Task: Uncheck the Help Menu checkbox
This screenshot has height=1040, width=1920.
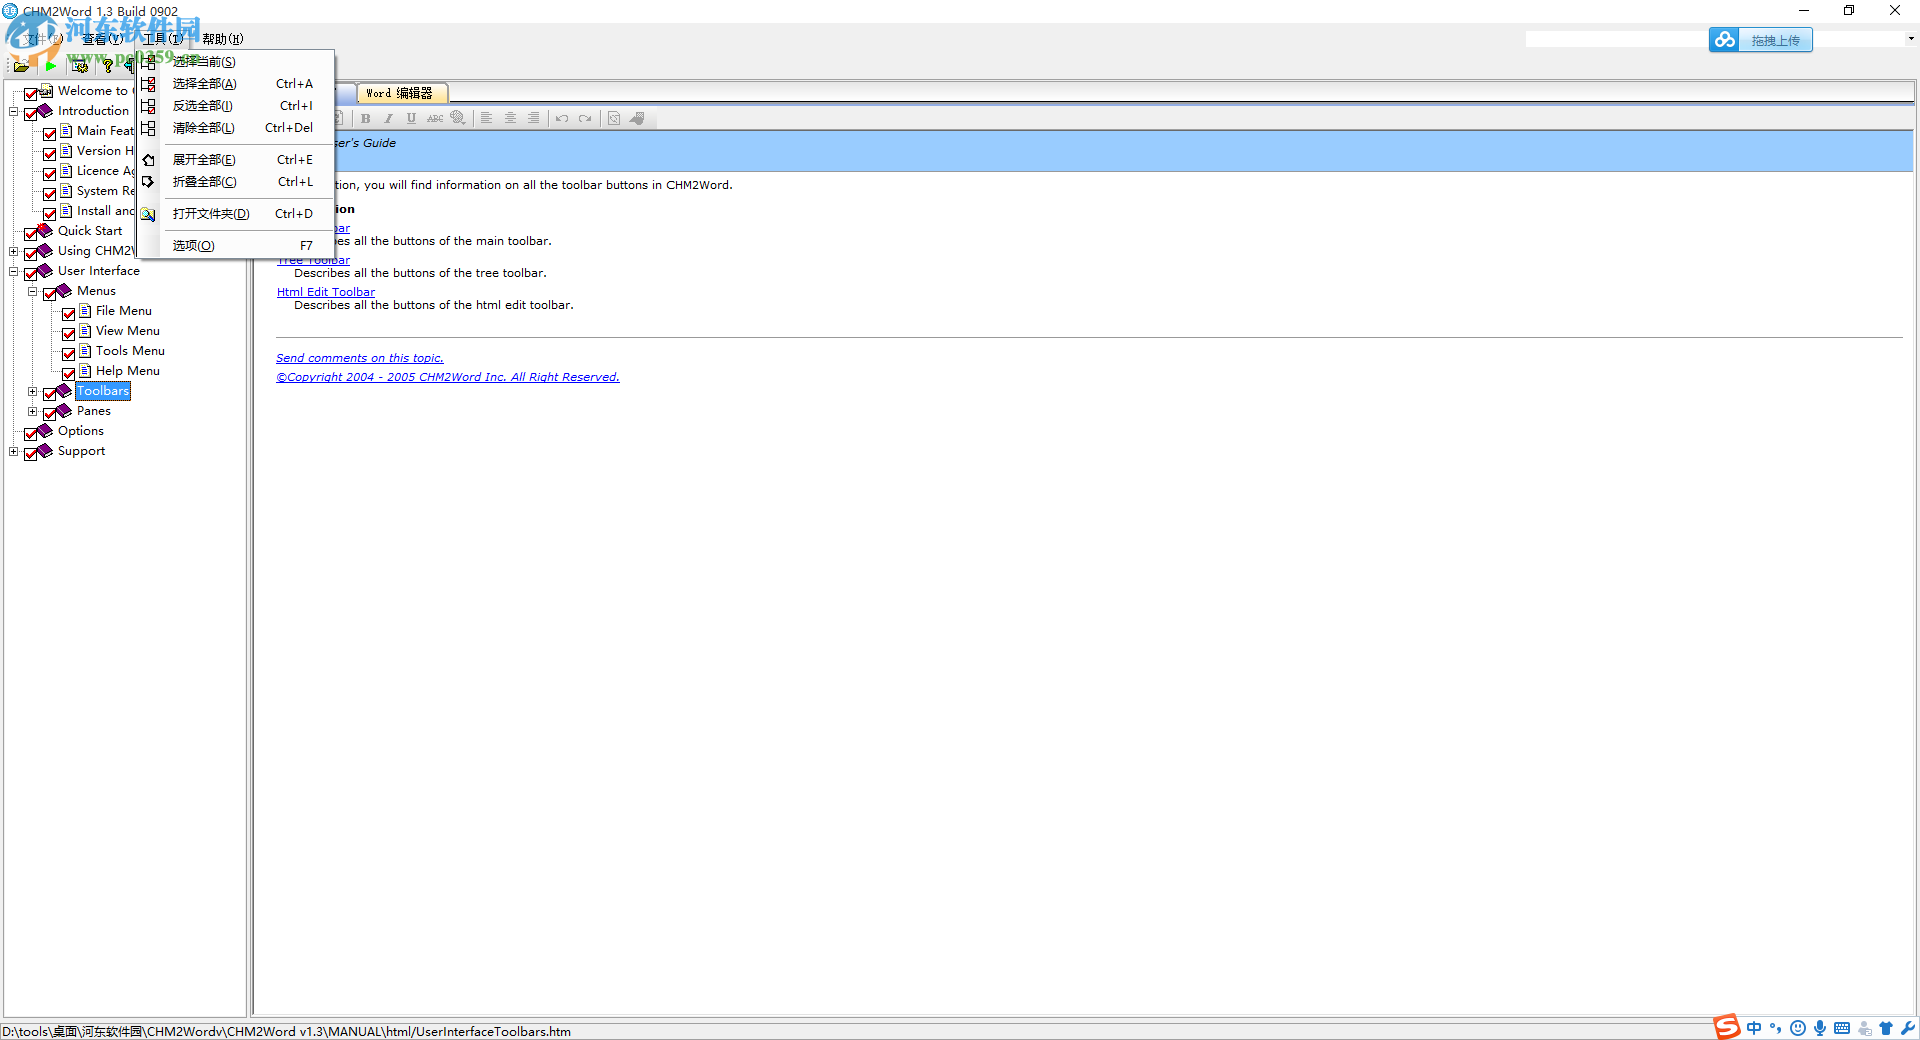Action: coord(69,372)
